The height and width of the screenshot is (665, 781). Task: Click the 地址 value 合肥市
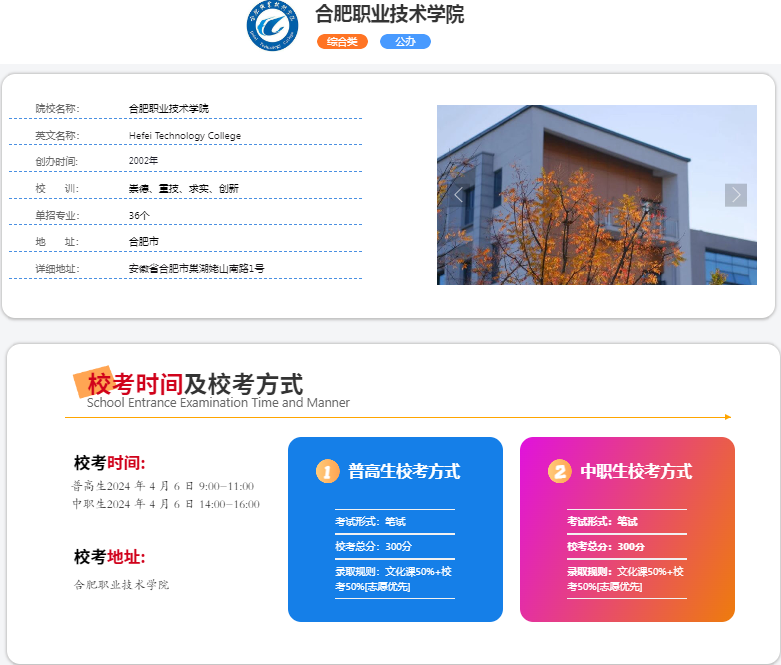pyautogui.click(x=143, y=242)
